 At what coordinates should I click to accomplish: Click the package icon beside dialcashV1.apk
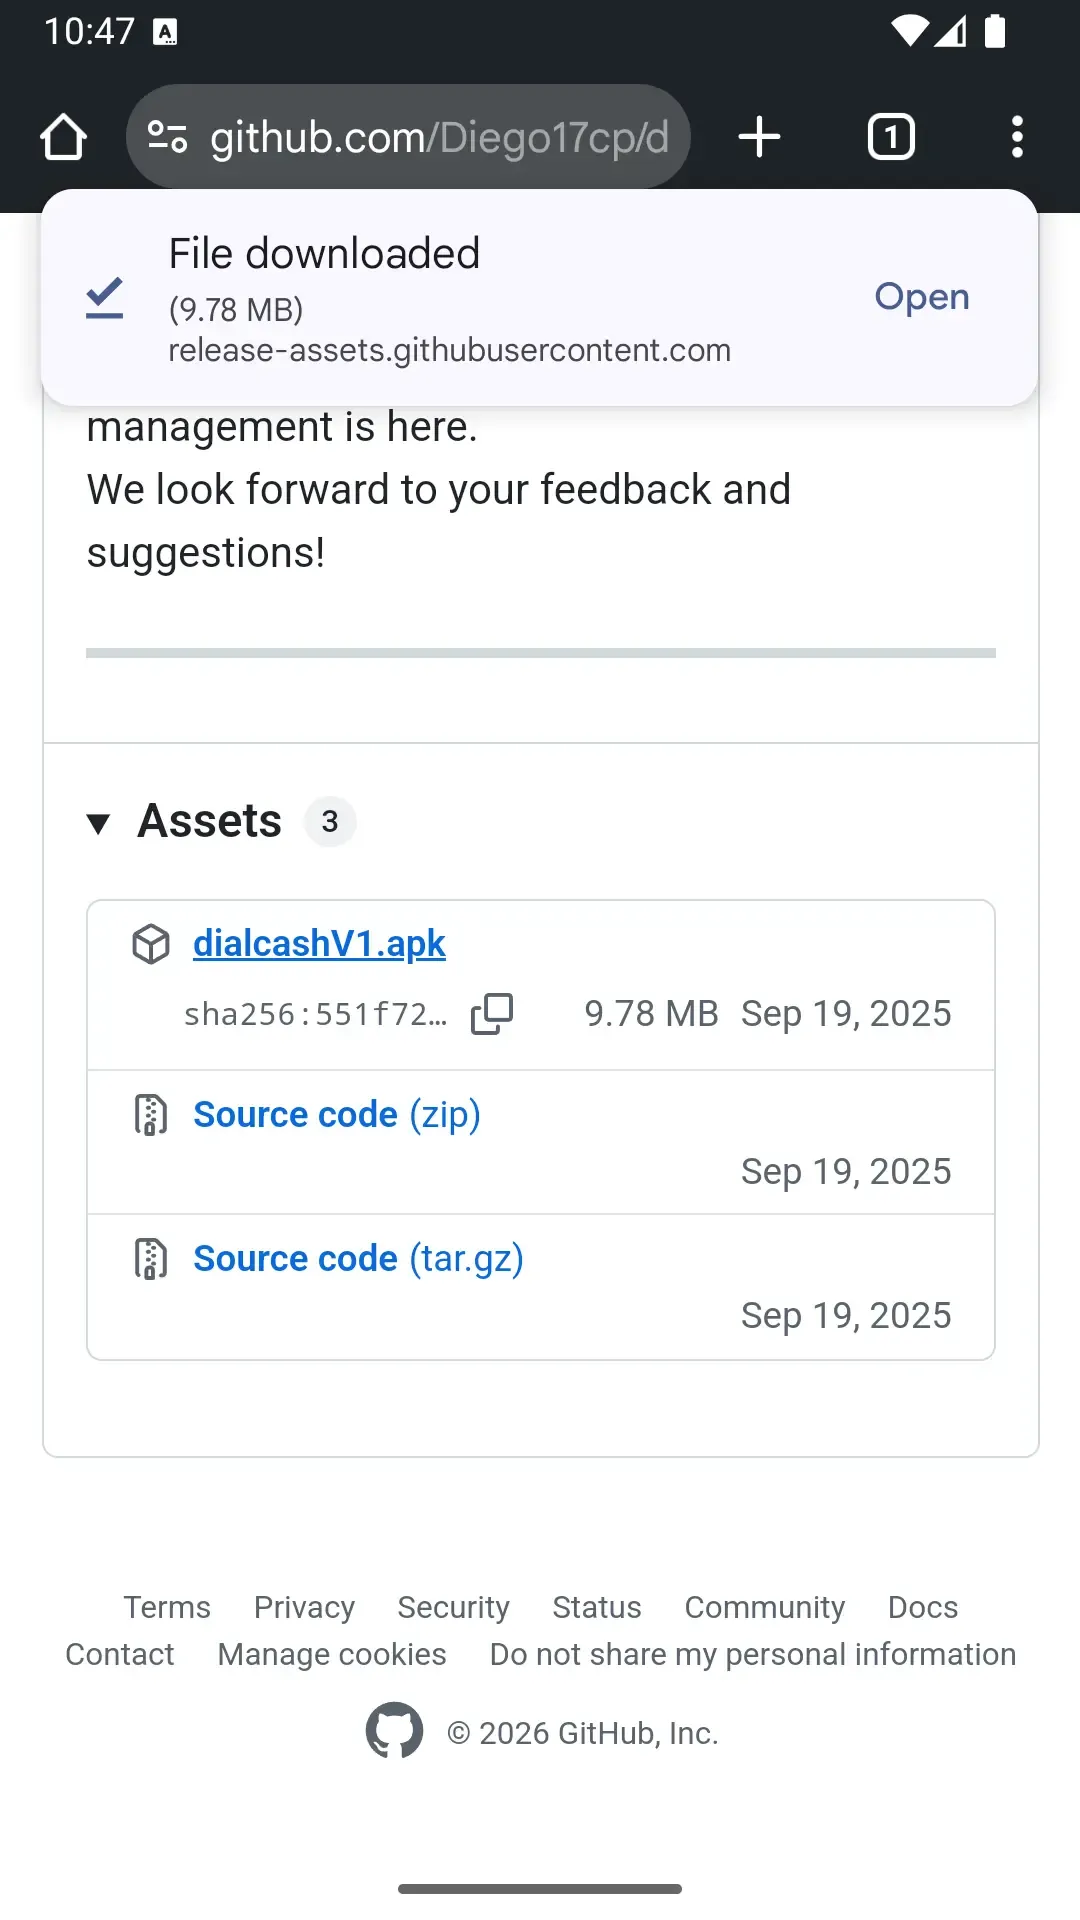(151, 943)
